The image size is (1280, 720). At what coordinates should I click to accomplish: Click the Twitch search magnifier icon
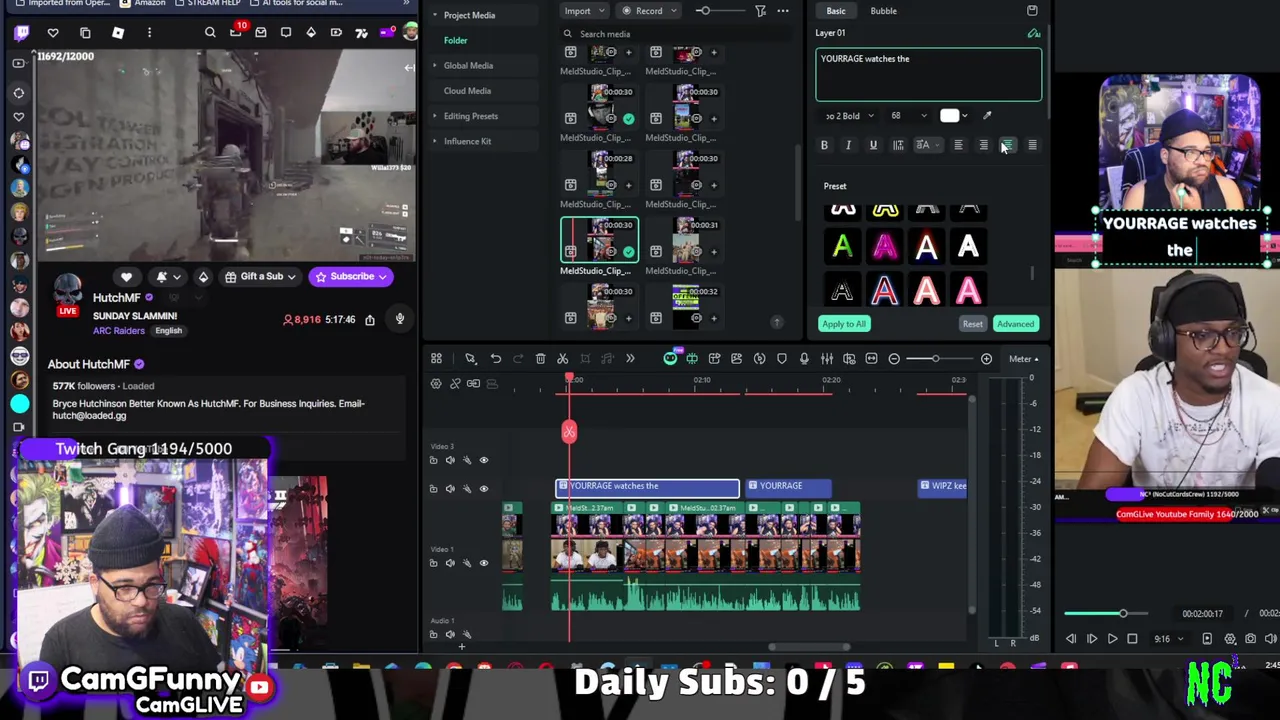point(210,33)
